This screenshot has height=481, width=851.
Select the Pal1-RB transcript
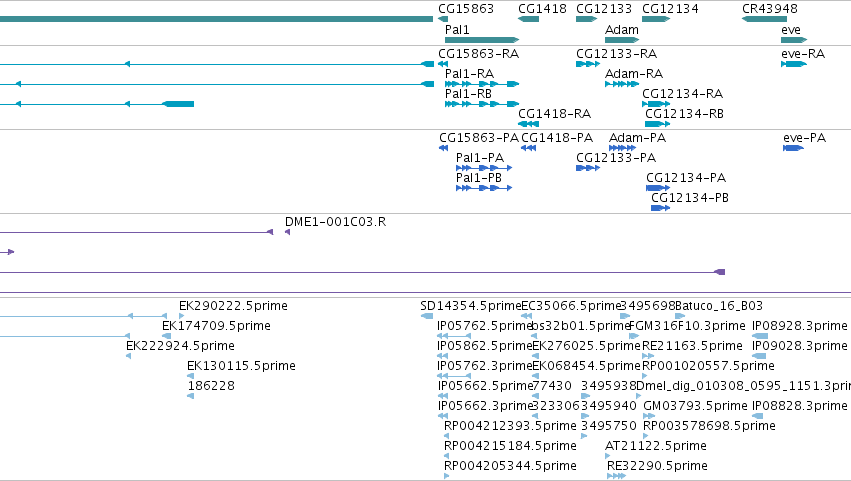point(482,104)
